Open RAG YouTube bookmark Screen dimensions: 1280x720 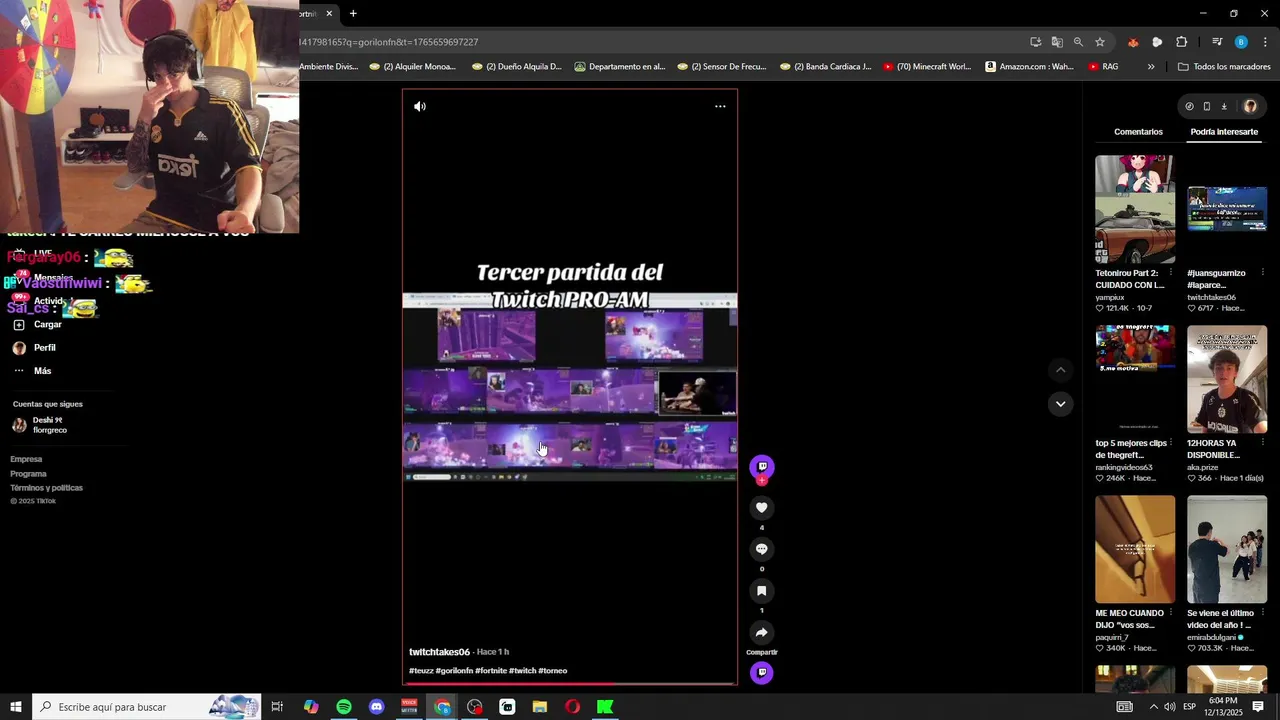tap(1103, 67)
